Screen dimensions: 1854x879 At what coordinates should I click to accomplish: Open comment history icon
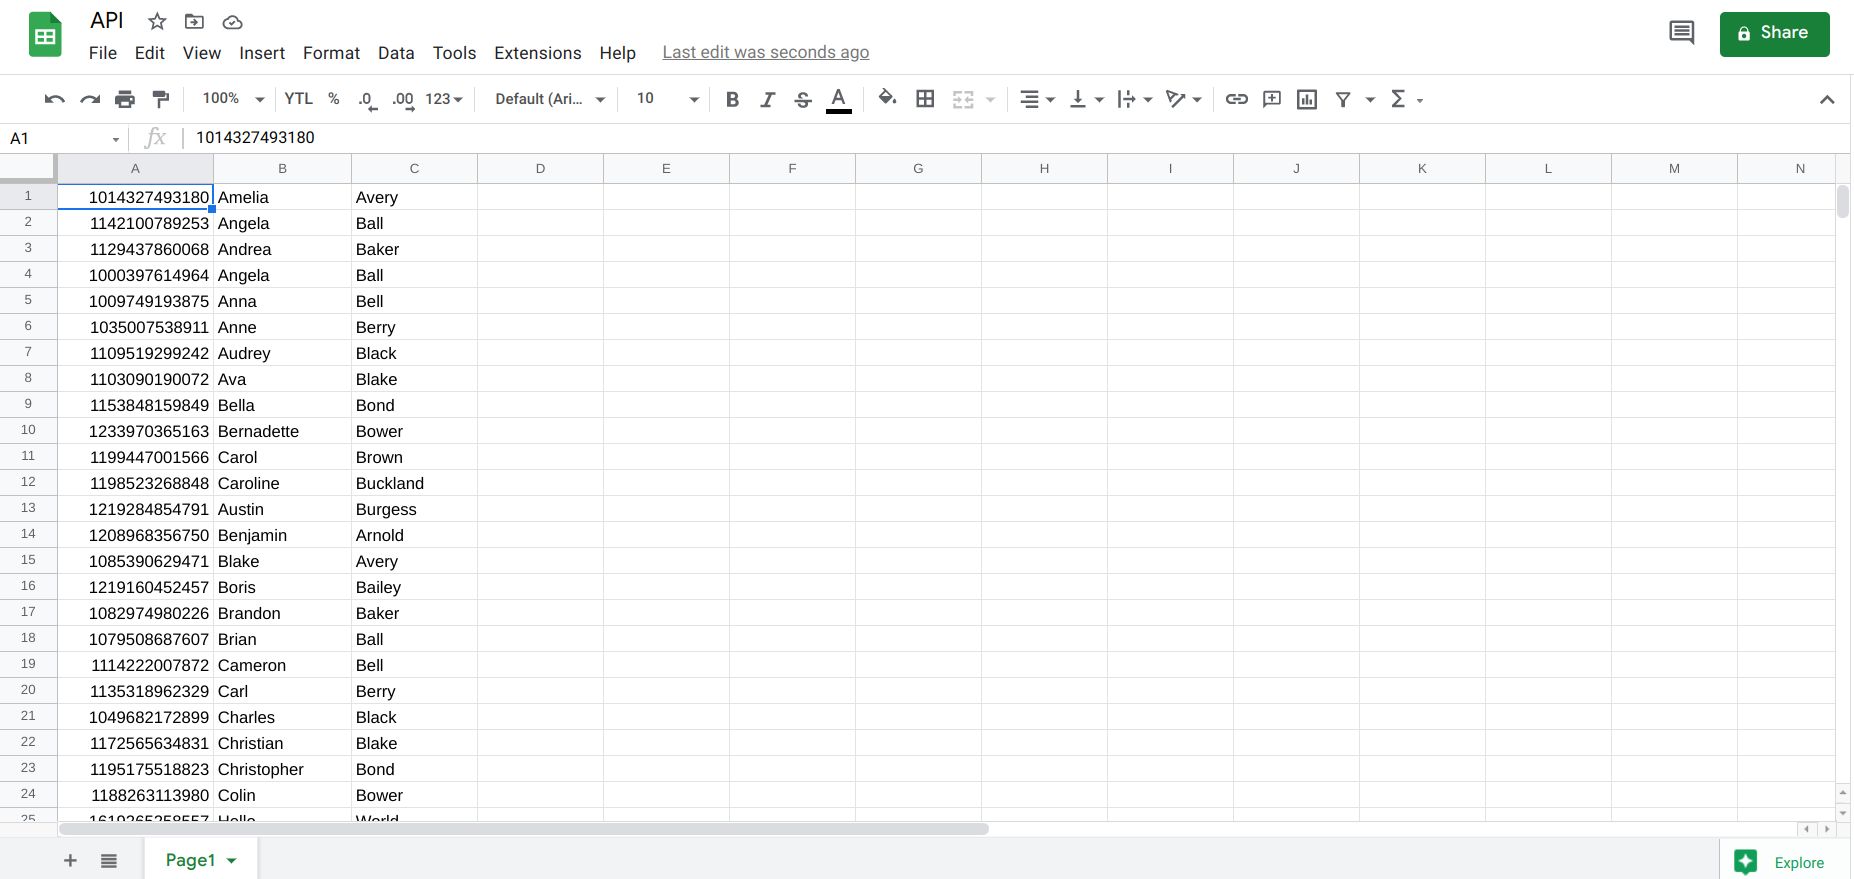click(1682, 33)
